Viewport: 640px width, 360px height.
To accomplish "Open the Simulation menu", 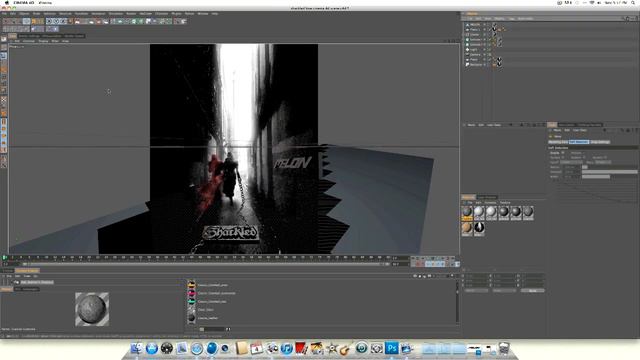I will [116, 13].
